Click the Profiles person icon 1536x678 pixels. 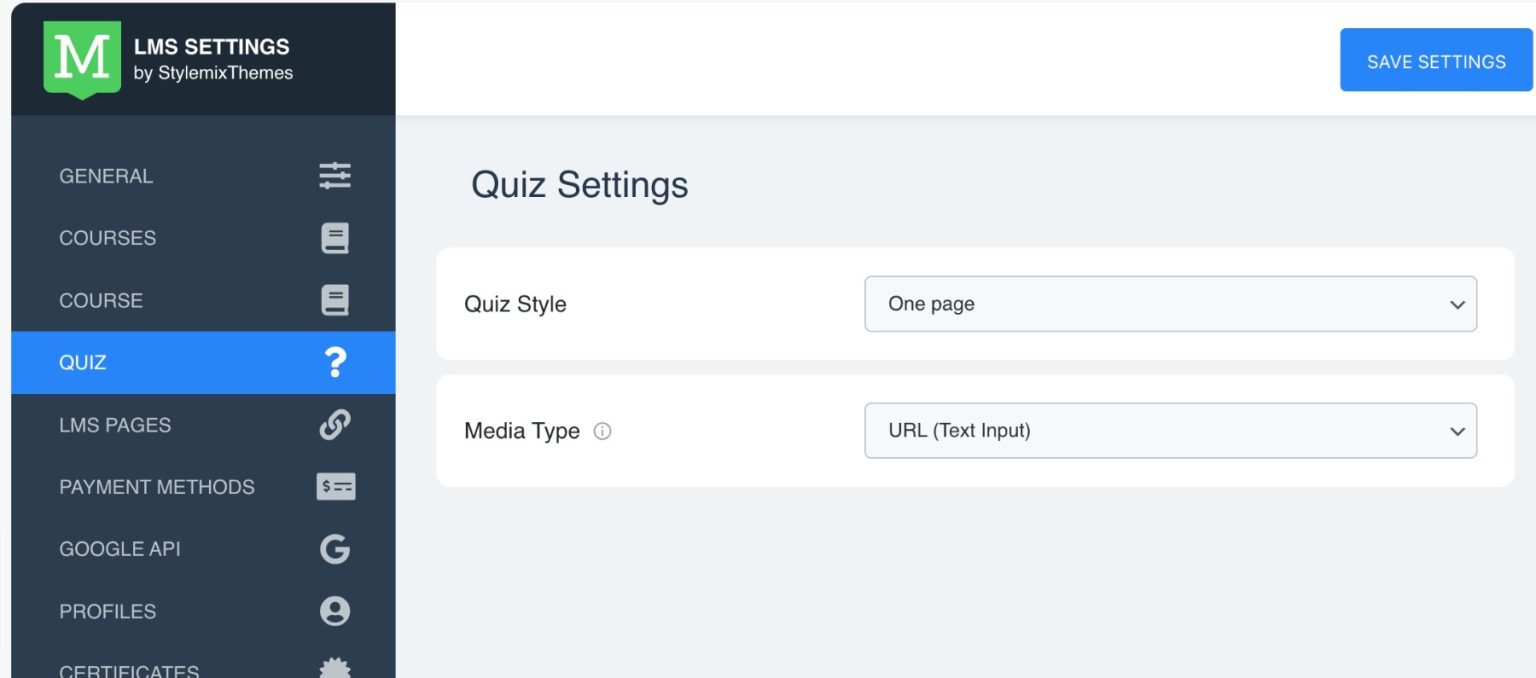pyautogui.click(x=335, y=611)
